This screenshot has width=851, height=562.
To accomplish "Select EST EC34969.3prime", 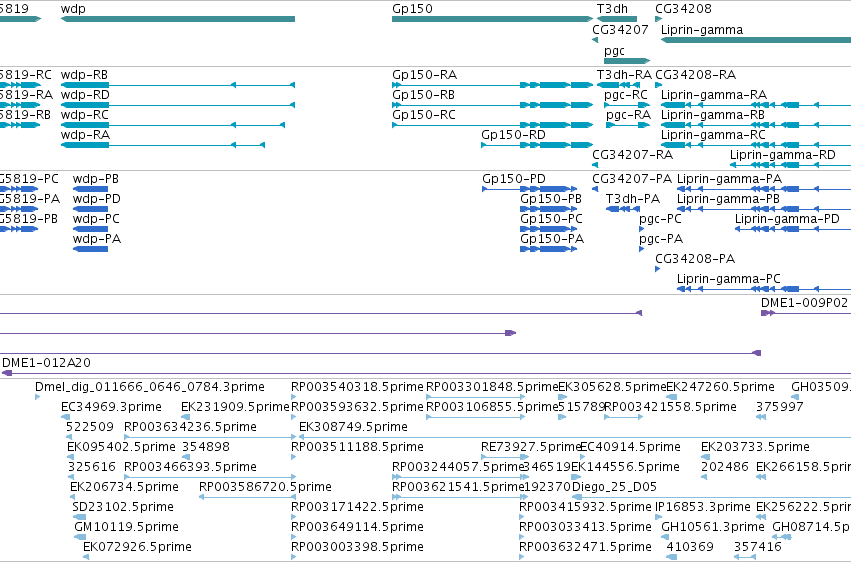I will point(111,407).
